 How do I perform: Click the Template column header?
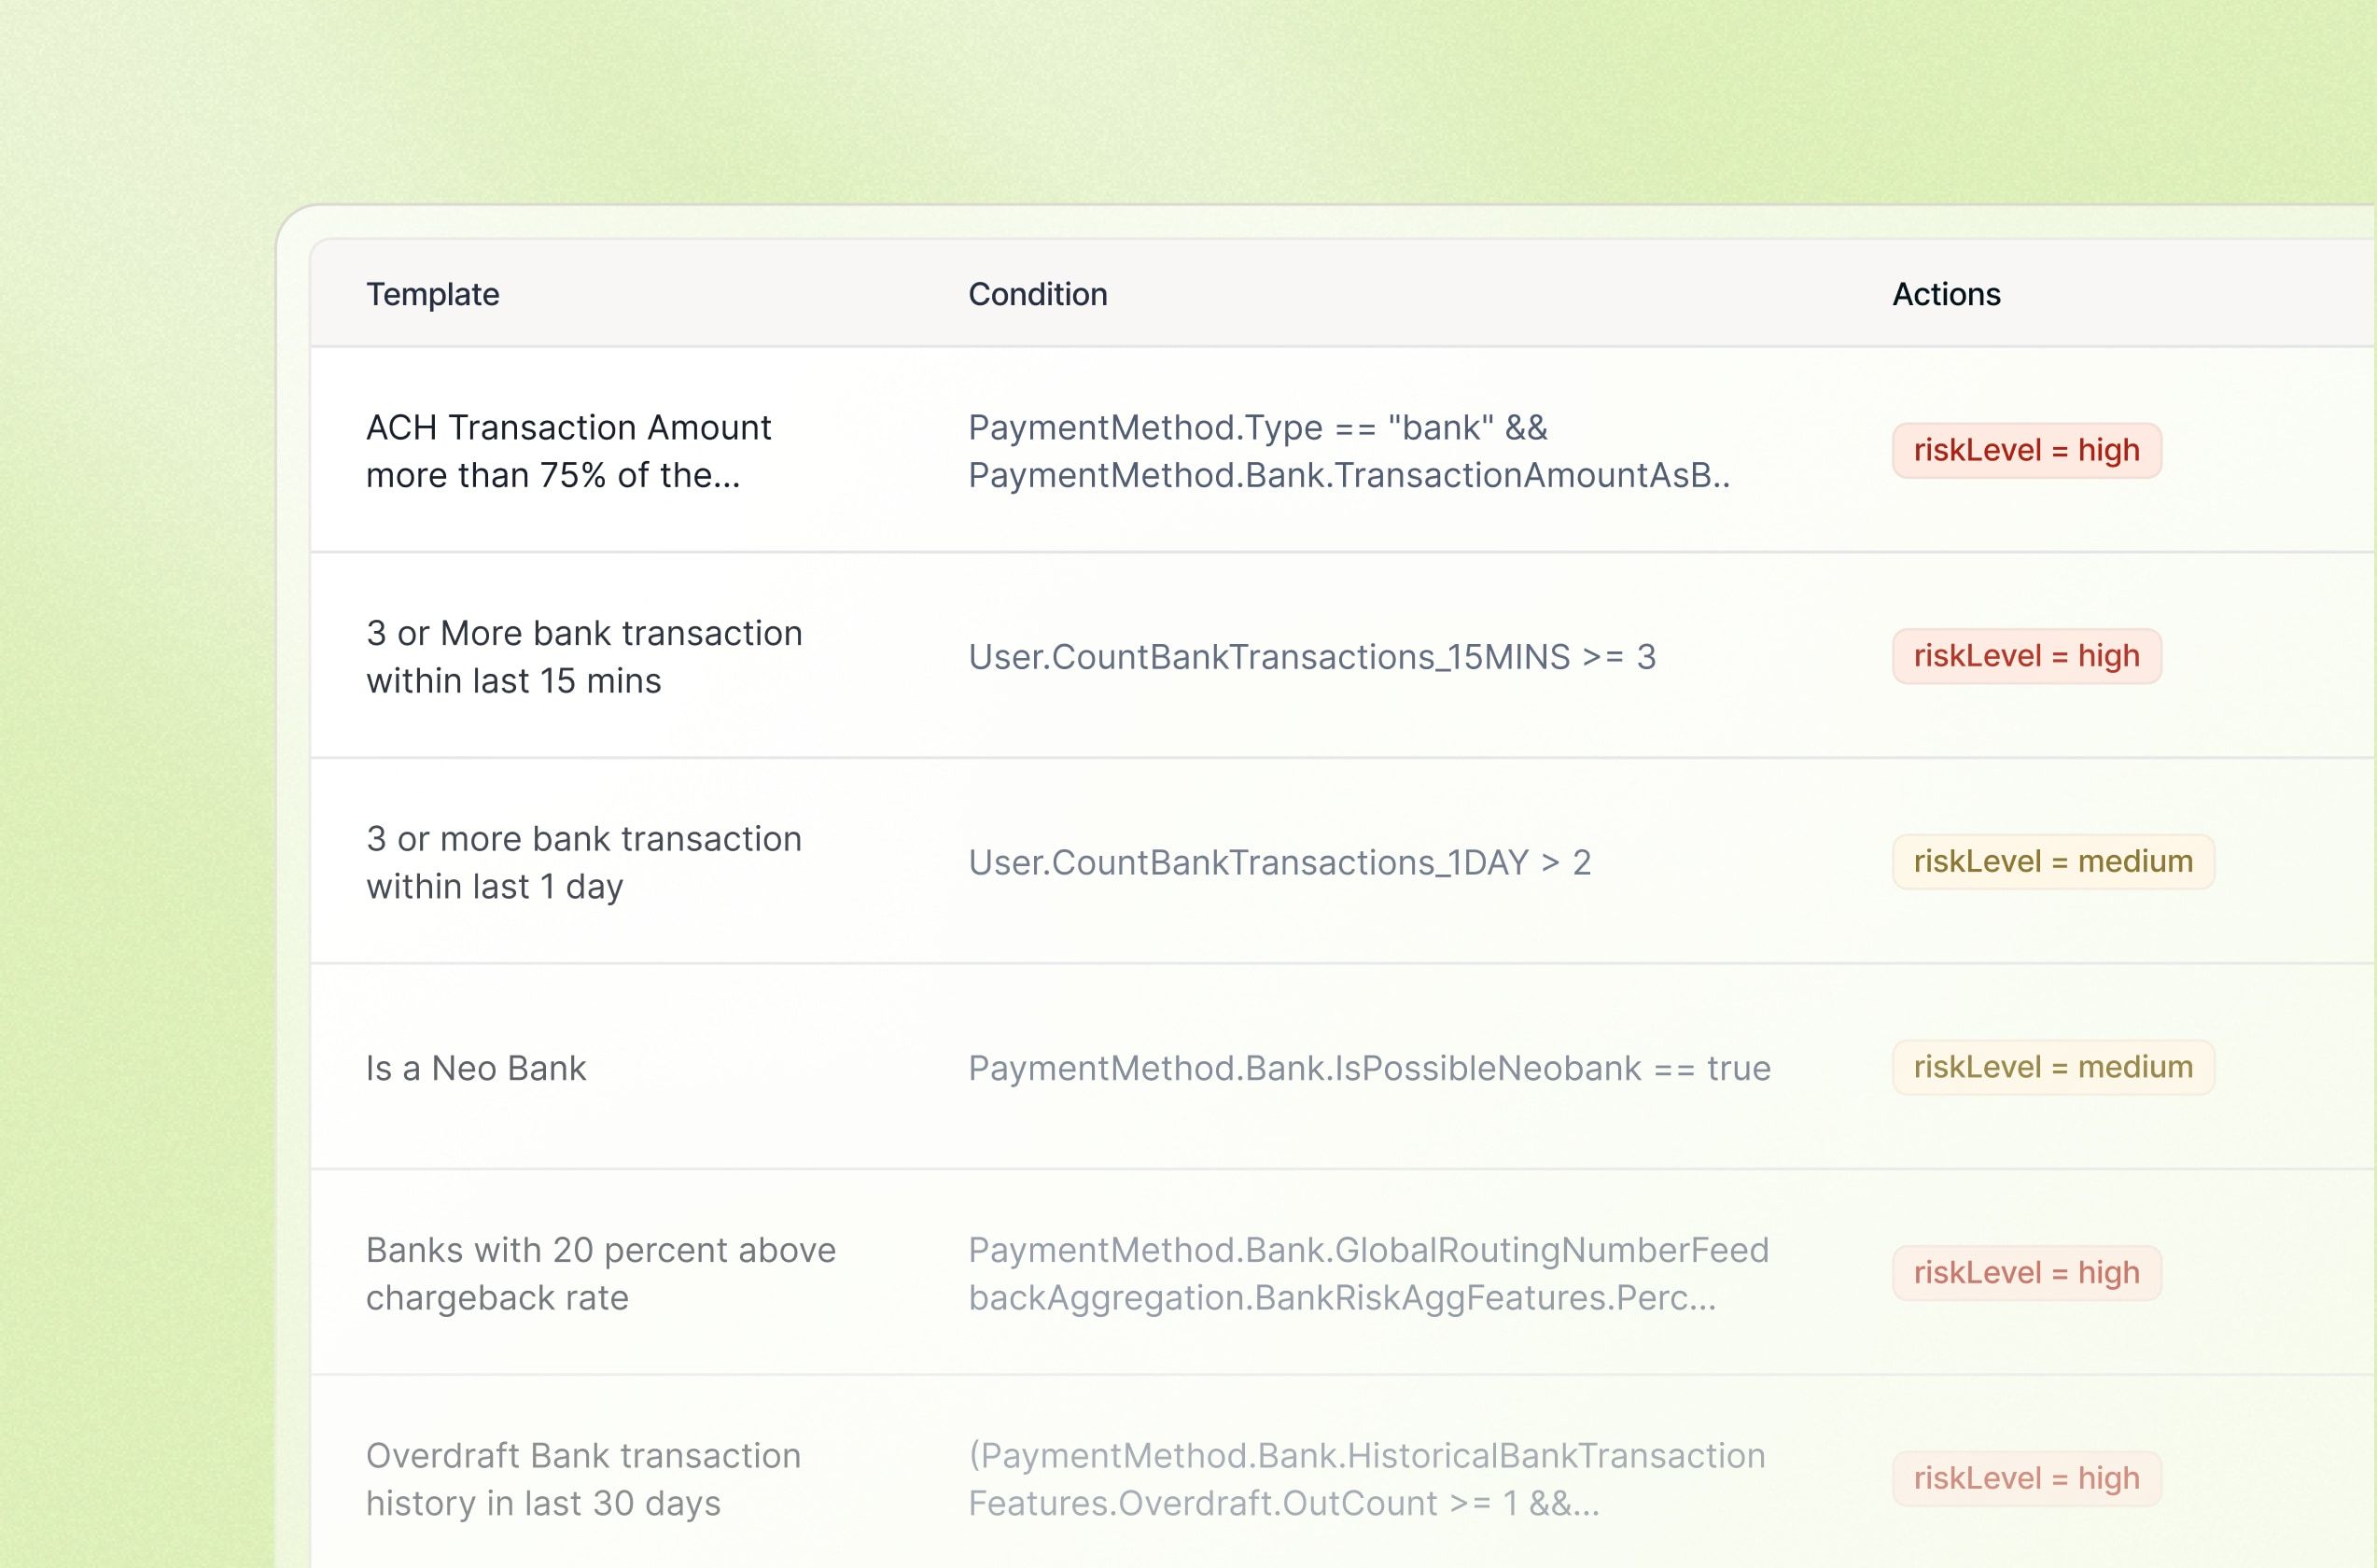pyautogui.click(x=432, y=294)
